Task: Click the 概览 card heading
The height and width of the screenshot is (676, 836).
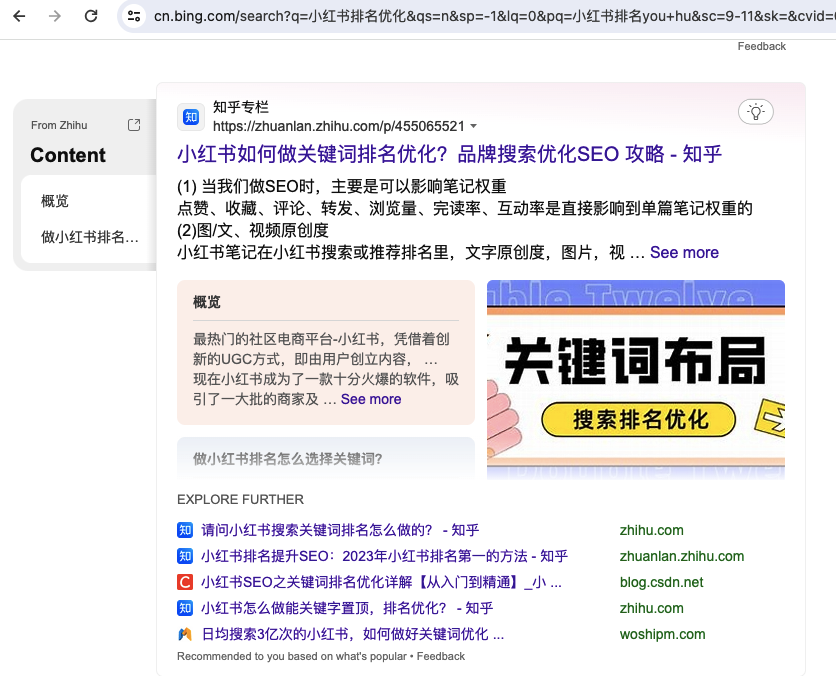Action: (x=206, y=302)
